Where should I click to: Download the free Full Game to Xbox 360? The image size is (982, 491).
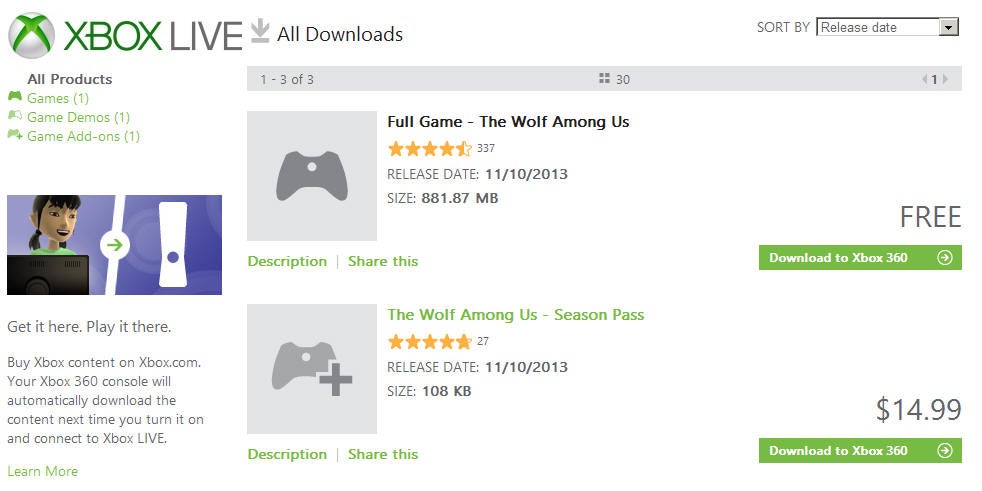pyautogui.click(x=860, y=257)
